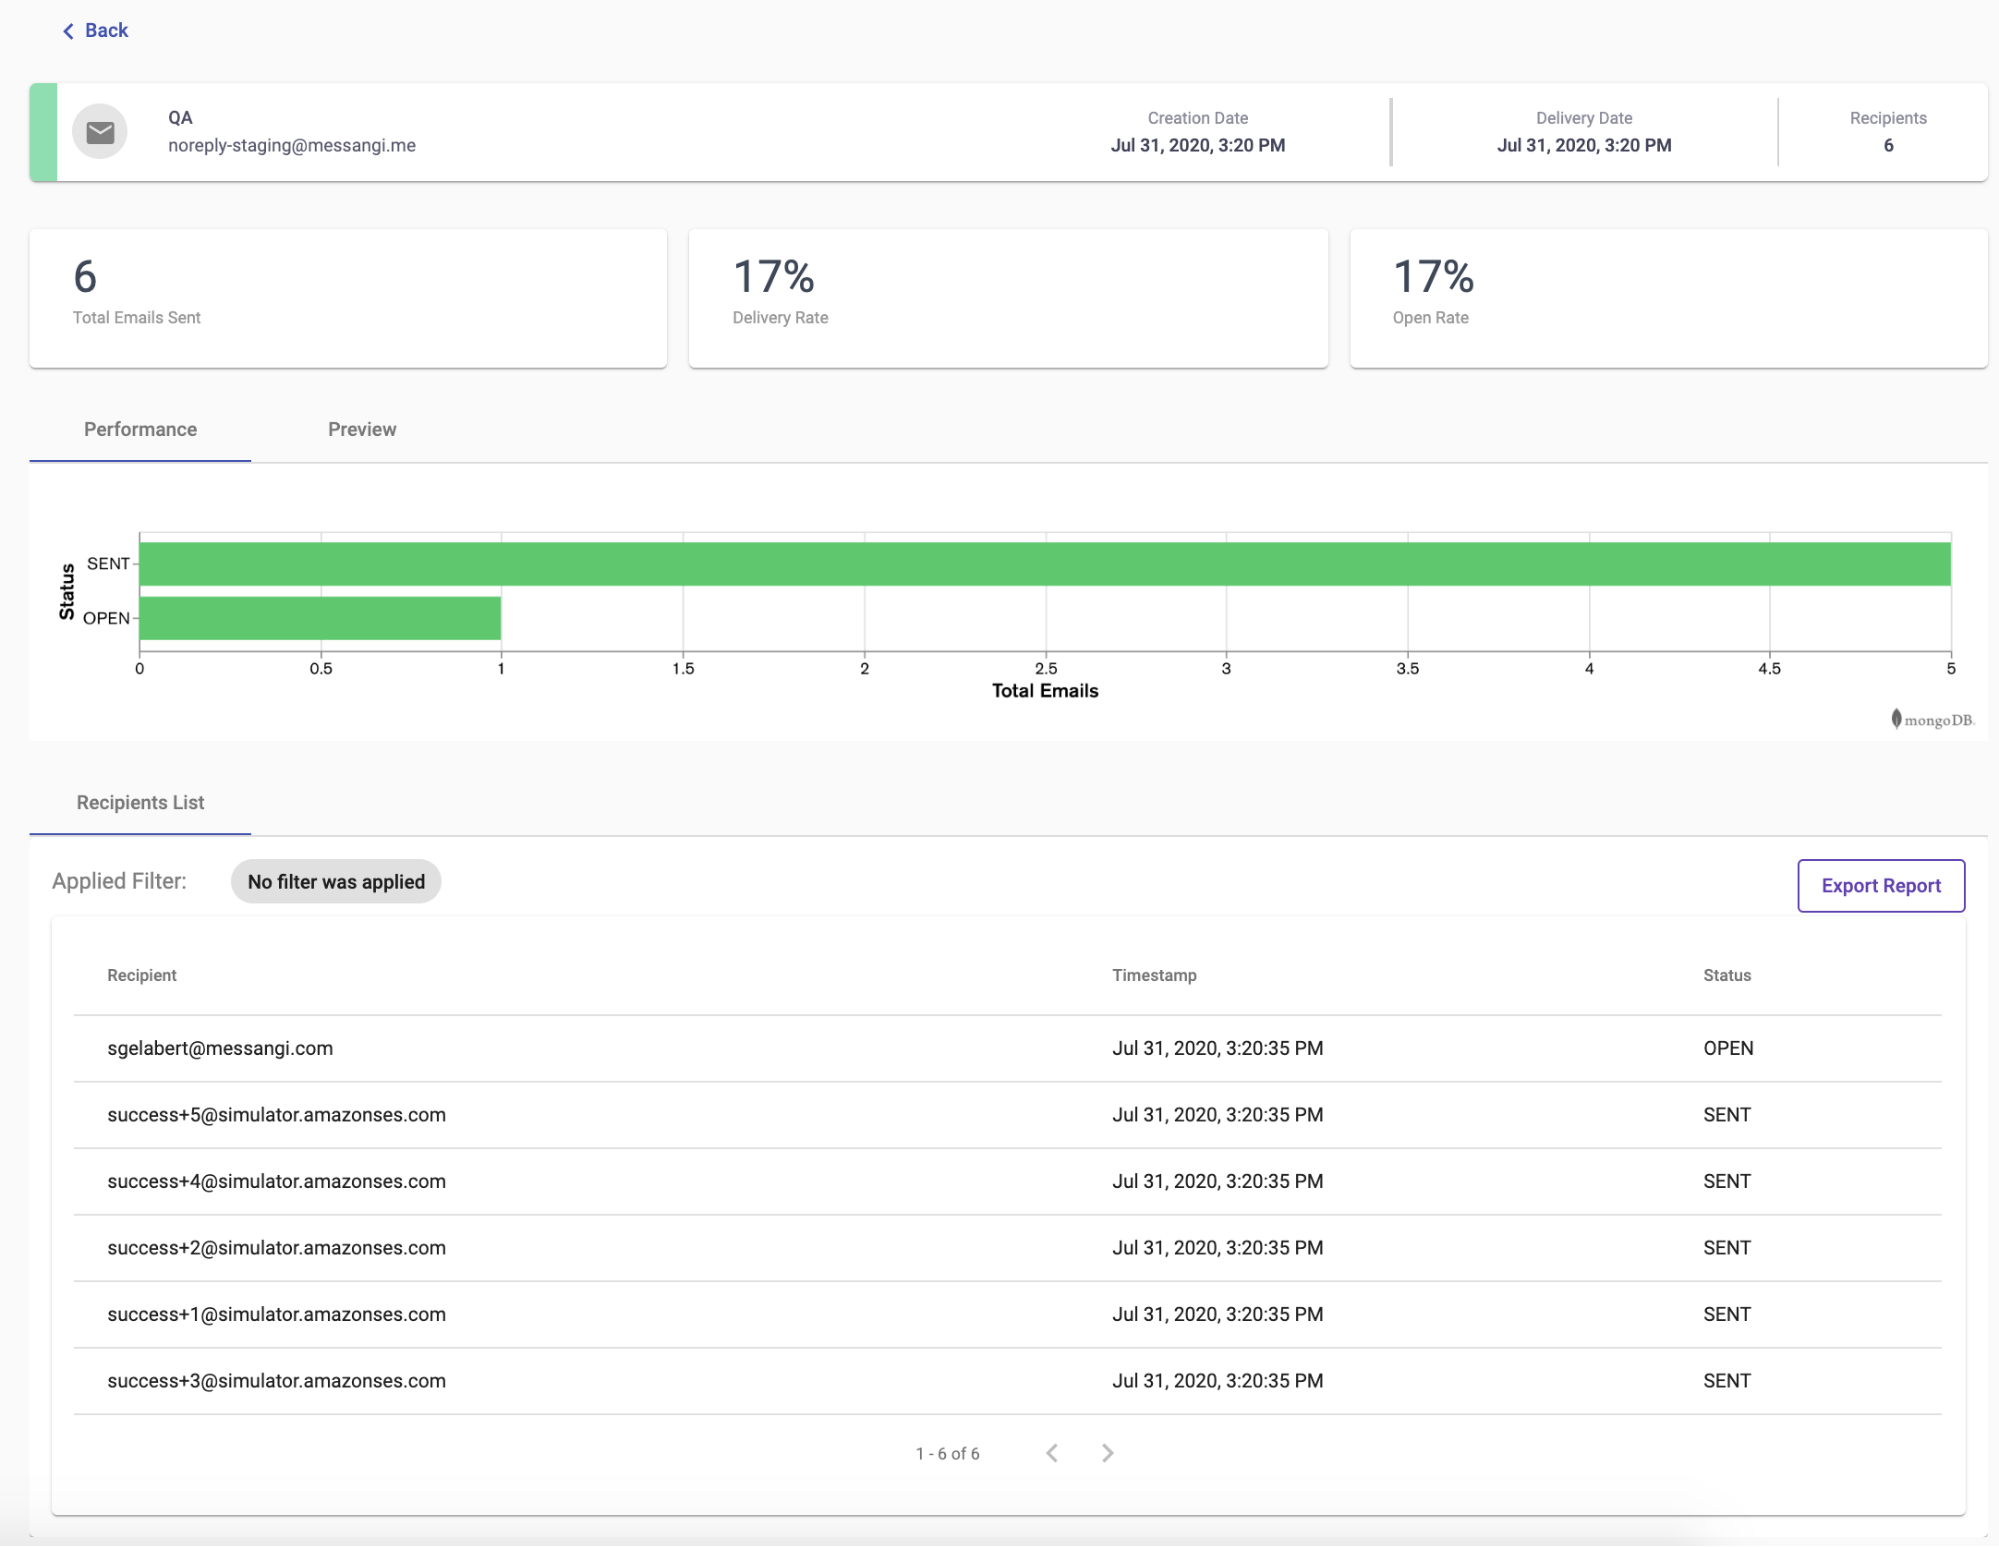
Task: Click the Recipient column header
Action: [142, 975]
